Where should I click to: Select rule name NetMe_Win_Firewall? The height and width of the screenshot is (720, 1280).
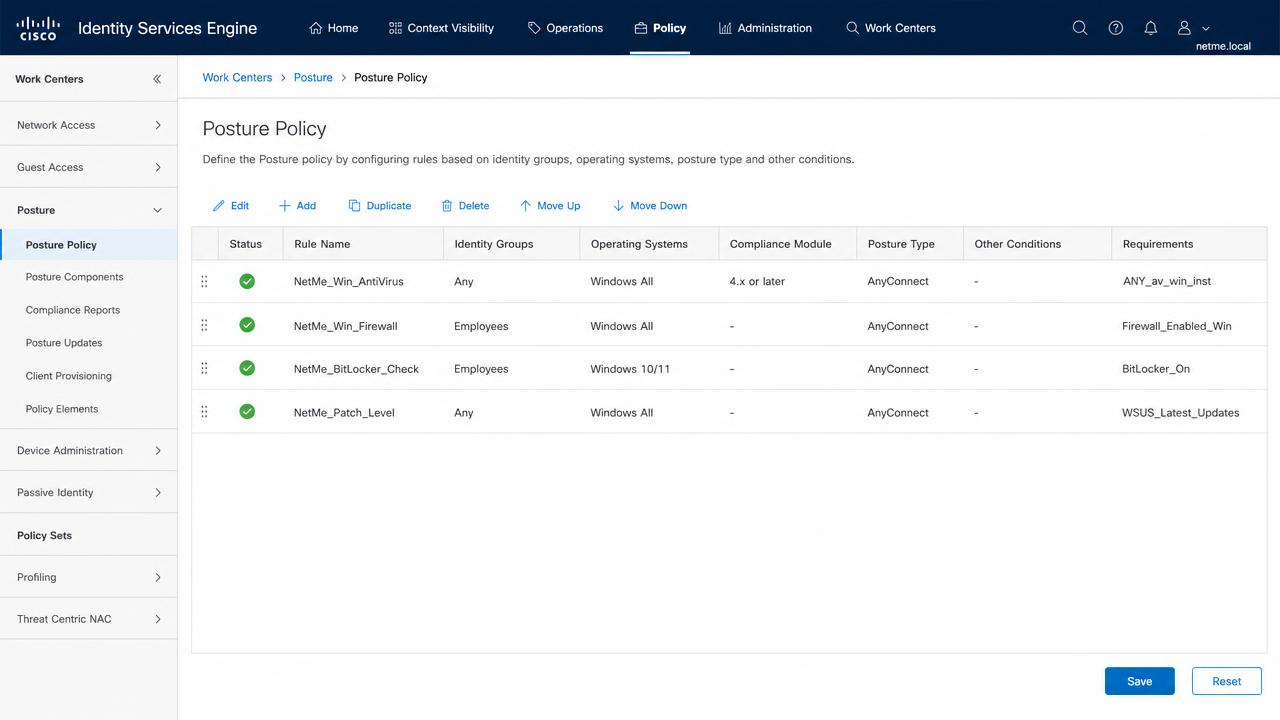tap(346, 326)
